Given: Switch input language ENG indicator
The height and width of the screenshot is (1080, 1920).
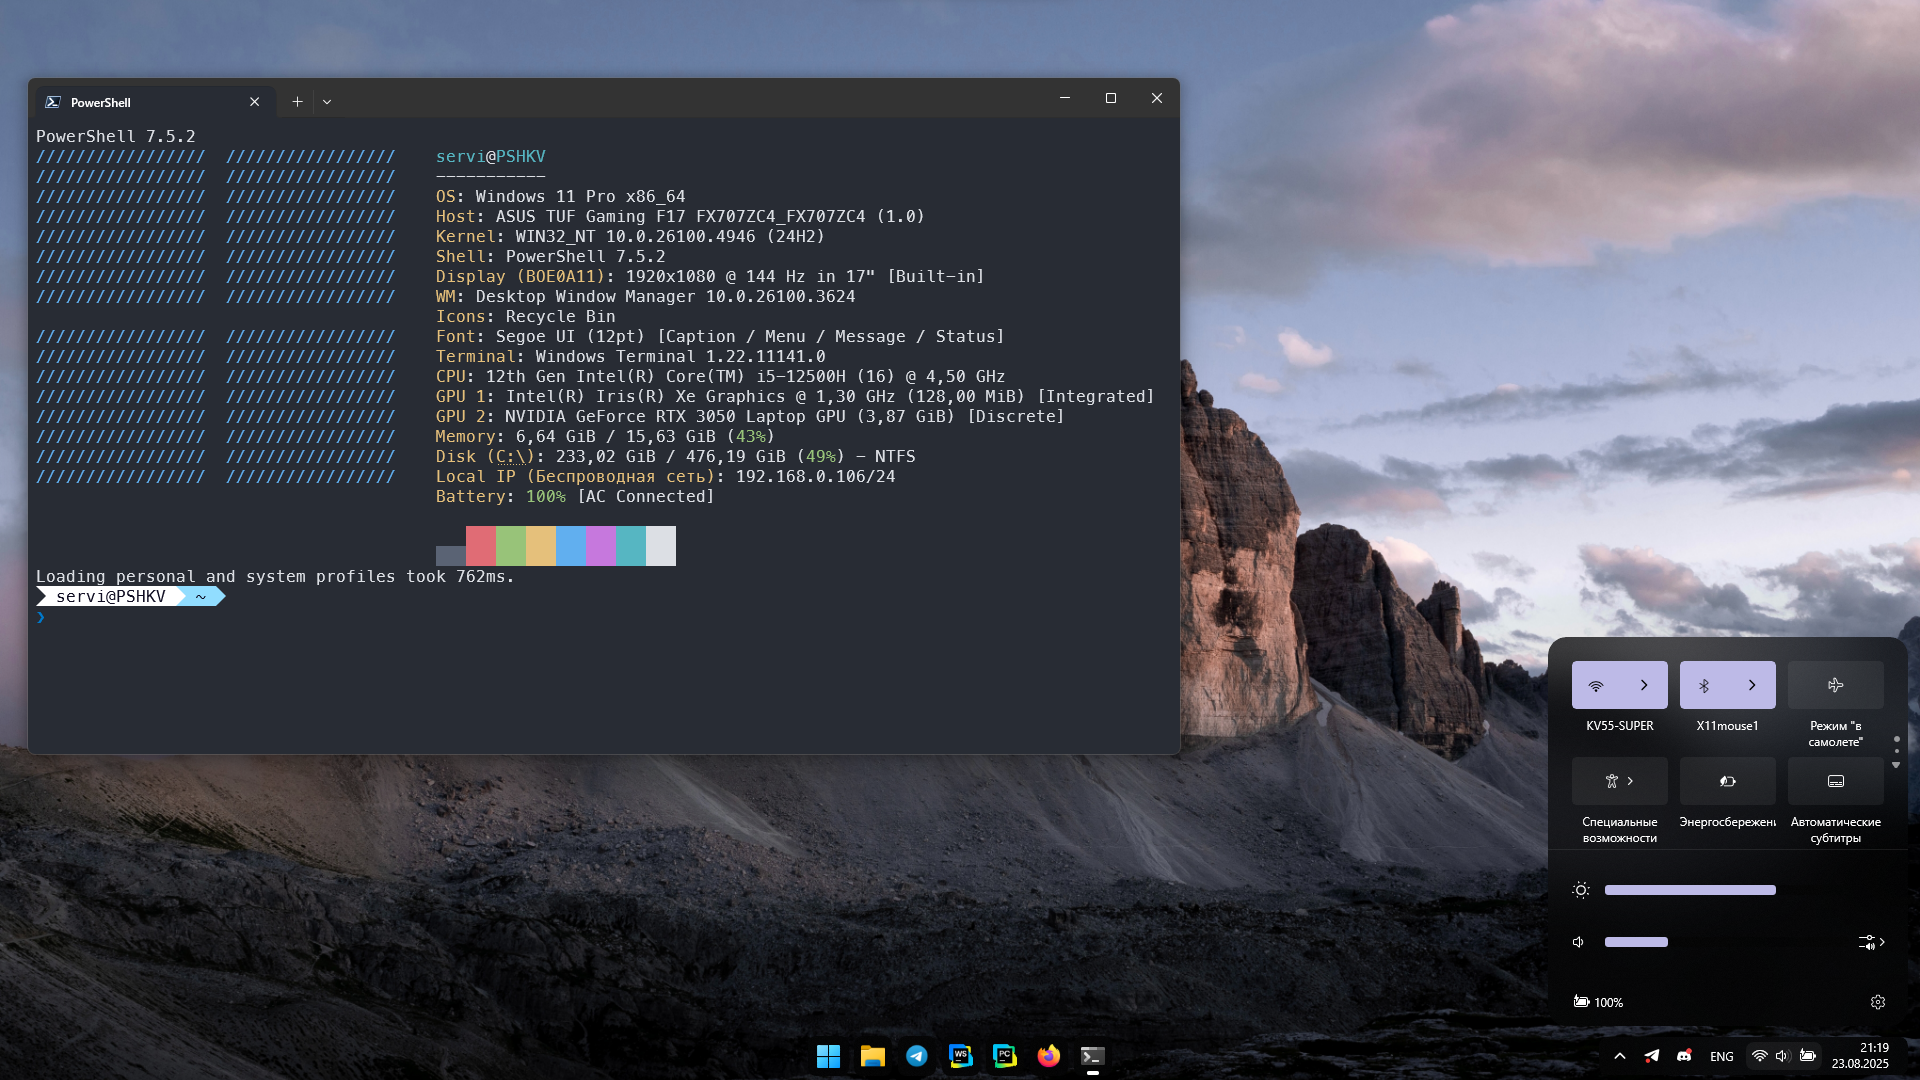Looking at the screenshot, I should click(x=1722, y=1056).
